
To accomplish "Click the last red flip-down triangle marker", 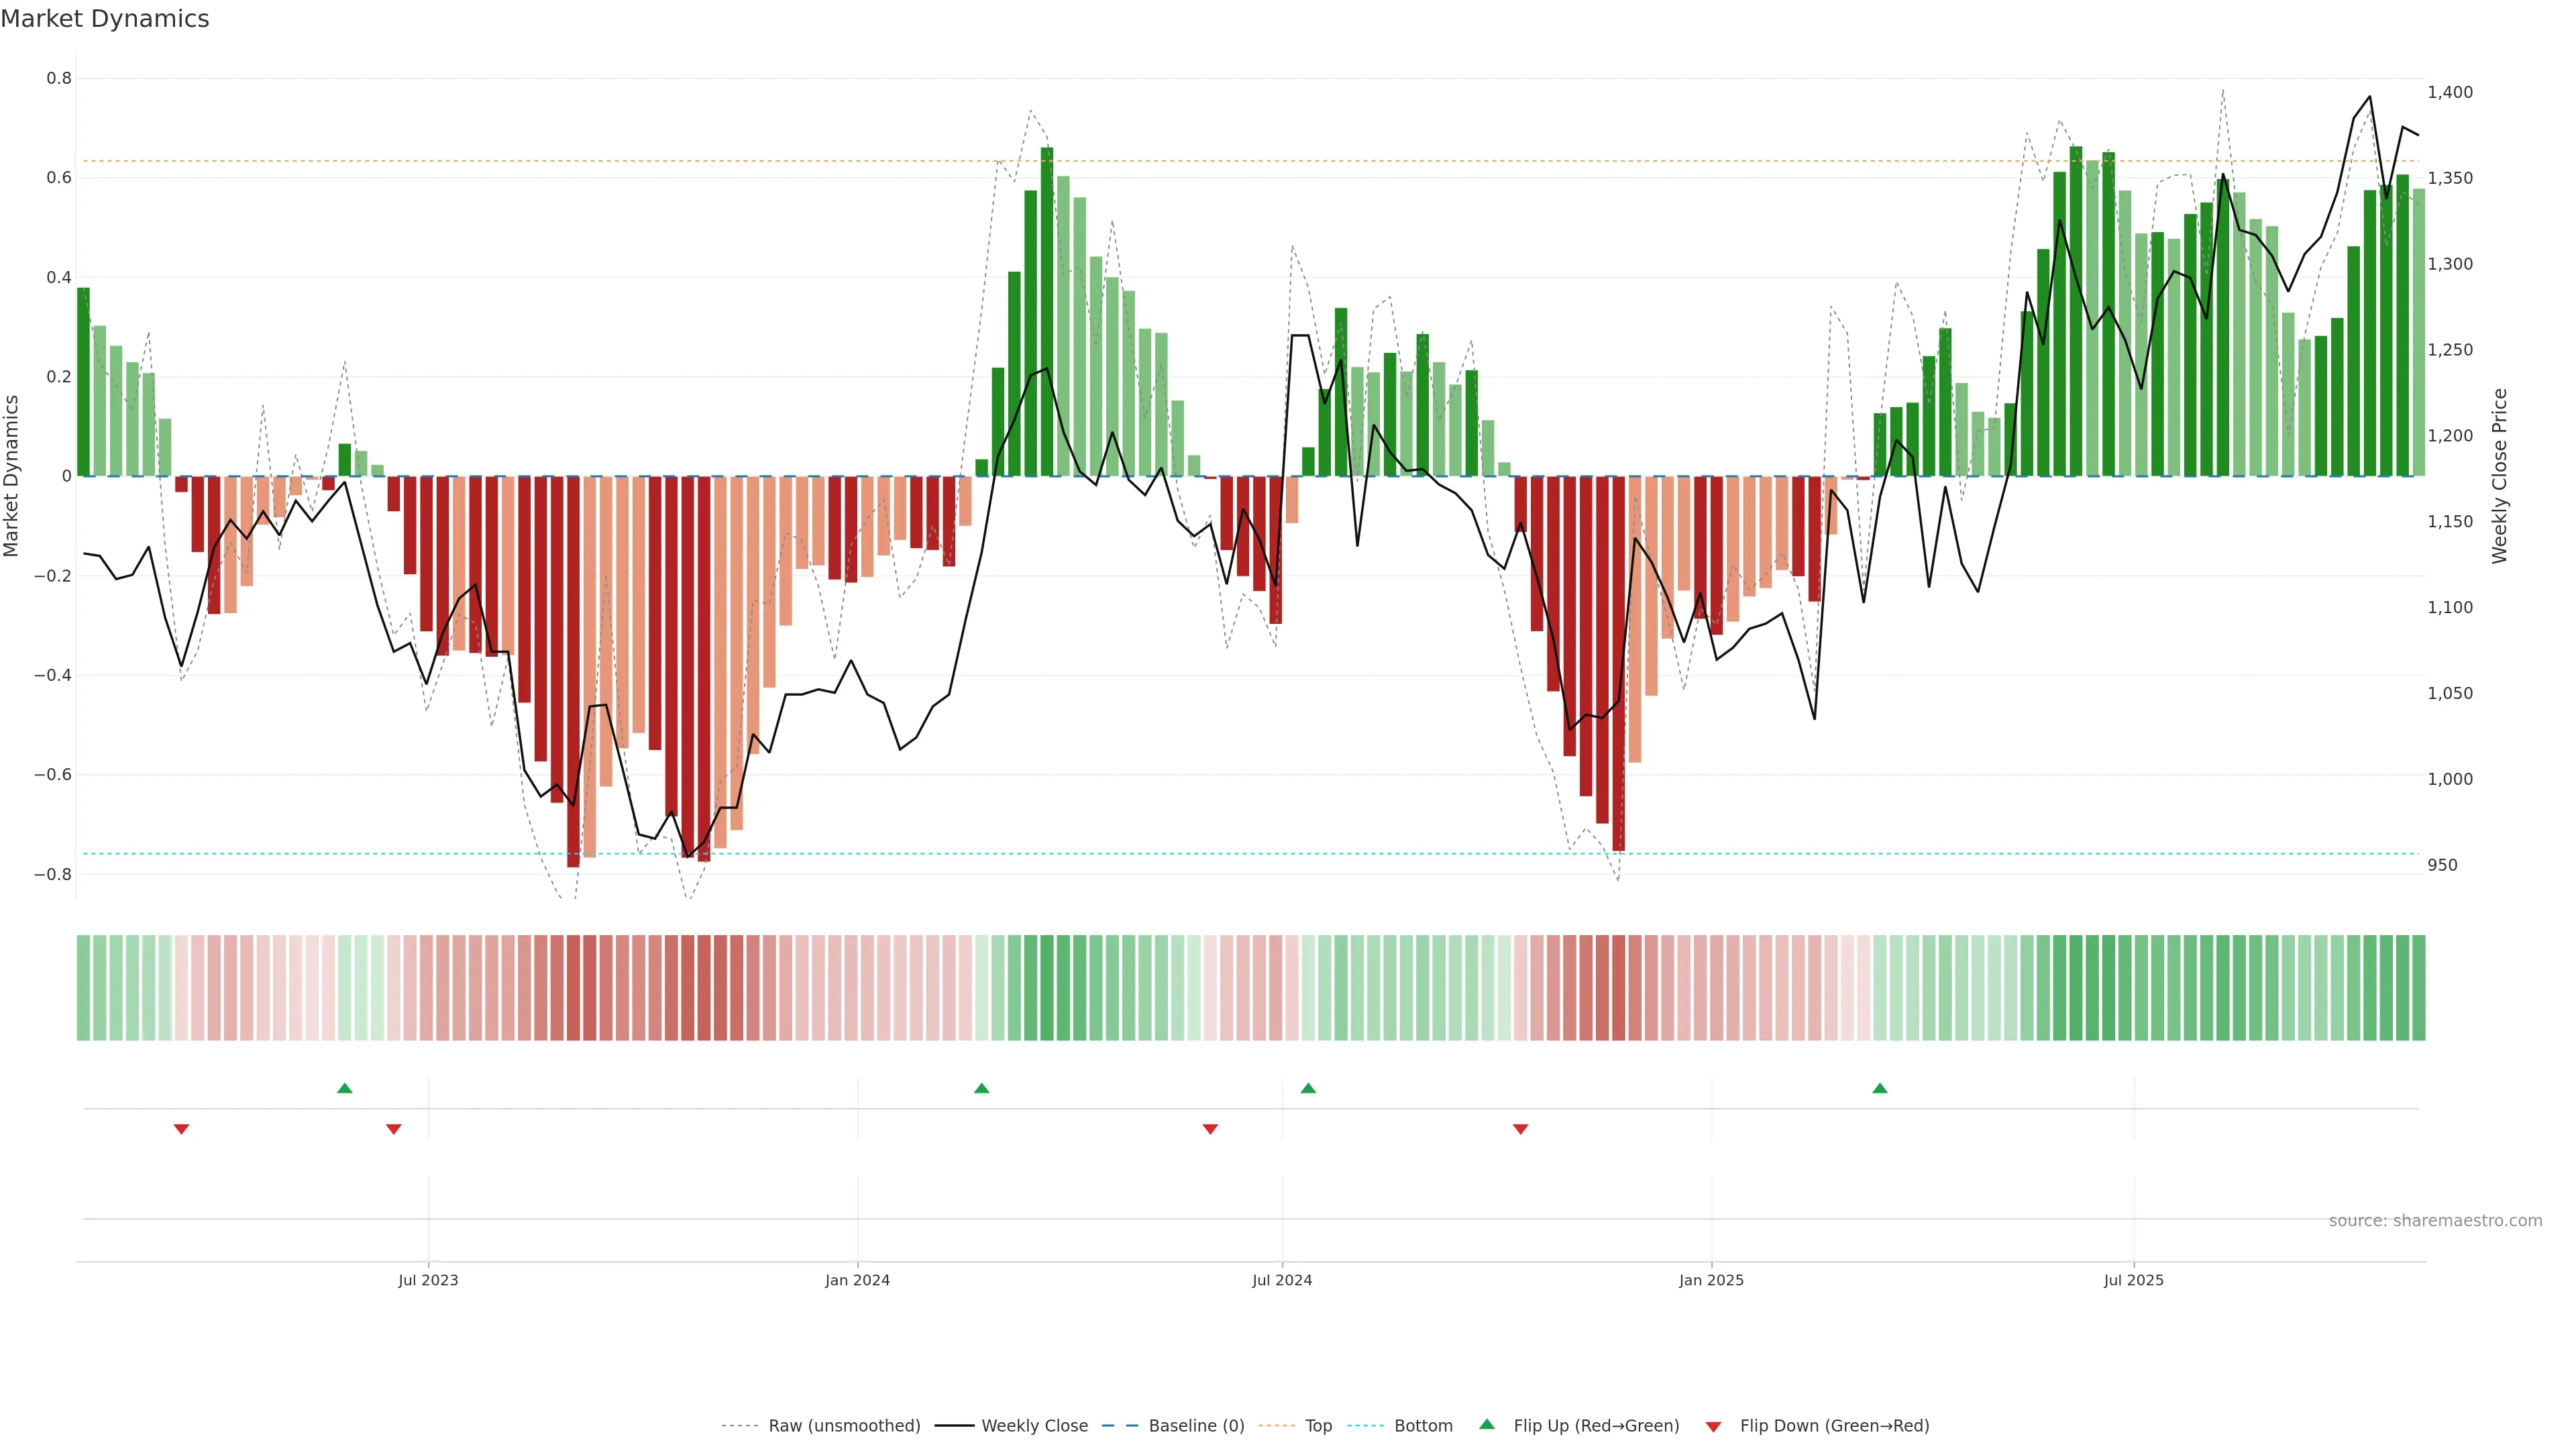I will point(1521,1129).
